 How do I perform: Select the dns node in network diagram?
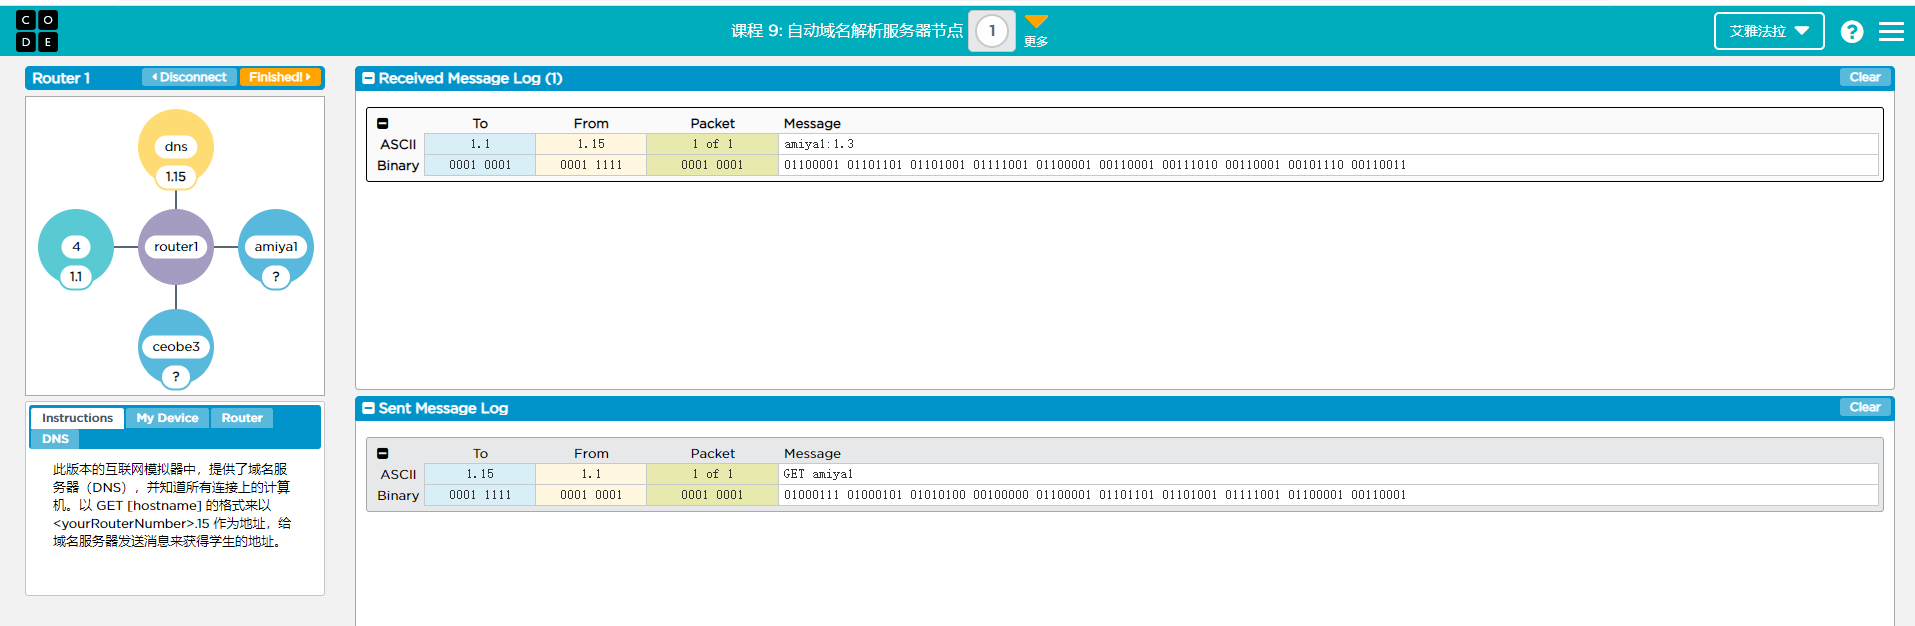tap(176, 146)
